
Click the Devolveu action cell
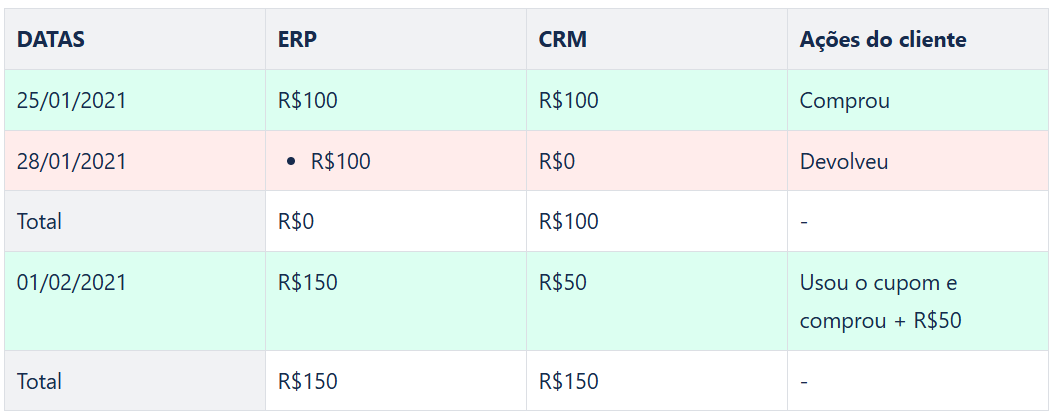(918, 161)
